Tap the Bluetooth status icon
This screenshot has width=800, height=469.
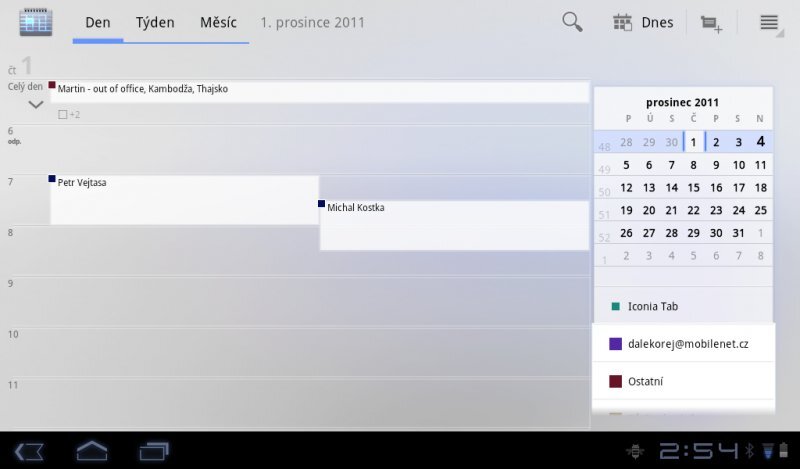point(749,451)
